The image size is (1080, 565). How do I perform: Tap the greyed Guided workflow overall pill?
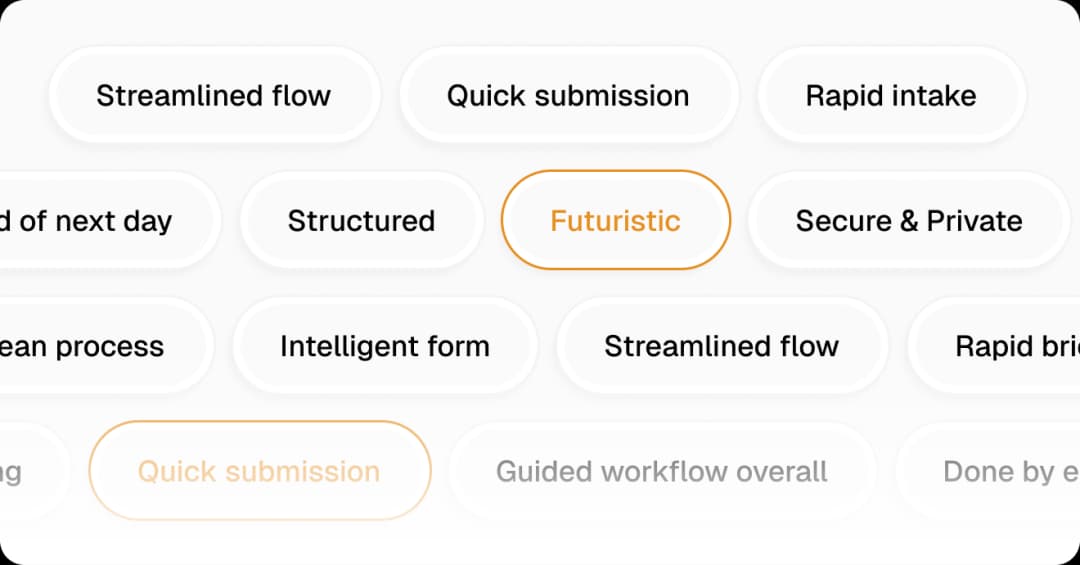point(661,471)
